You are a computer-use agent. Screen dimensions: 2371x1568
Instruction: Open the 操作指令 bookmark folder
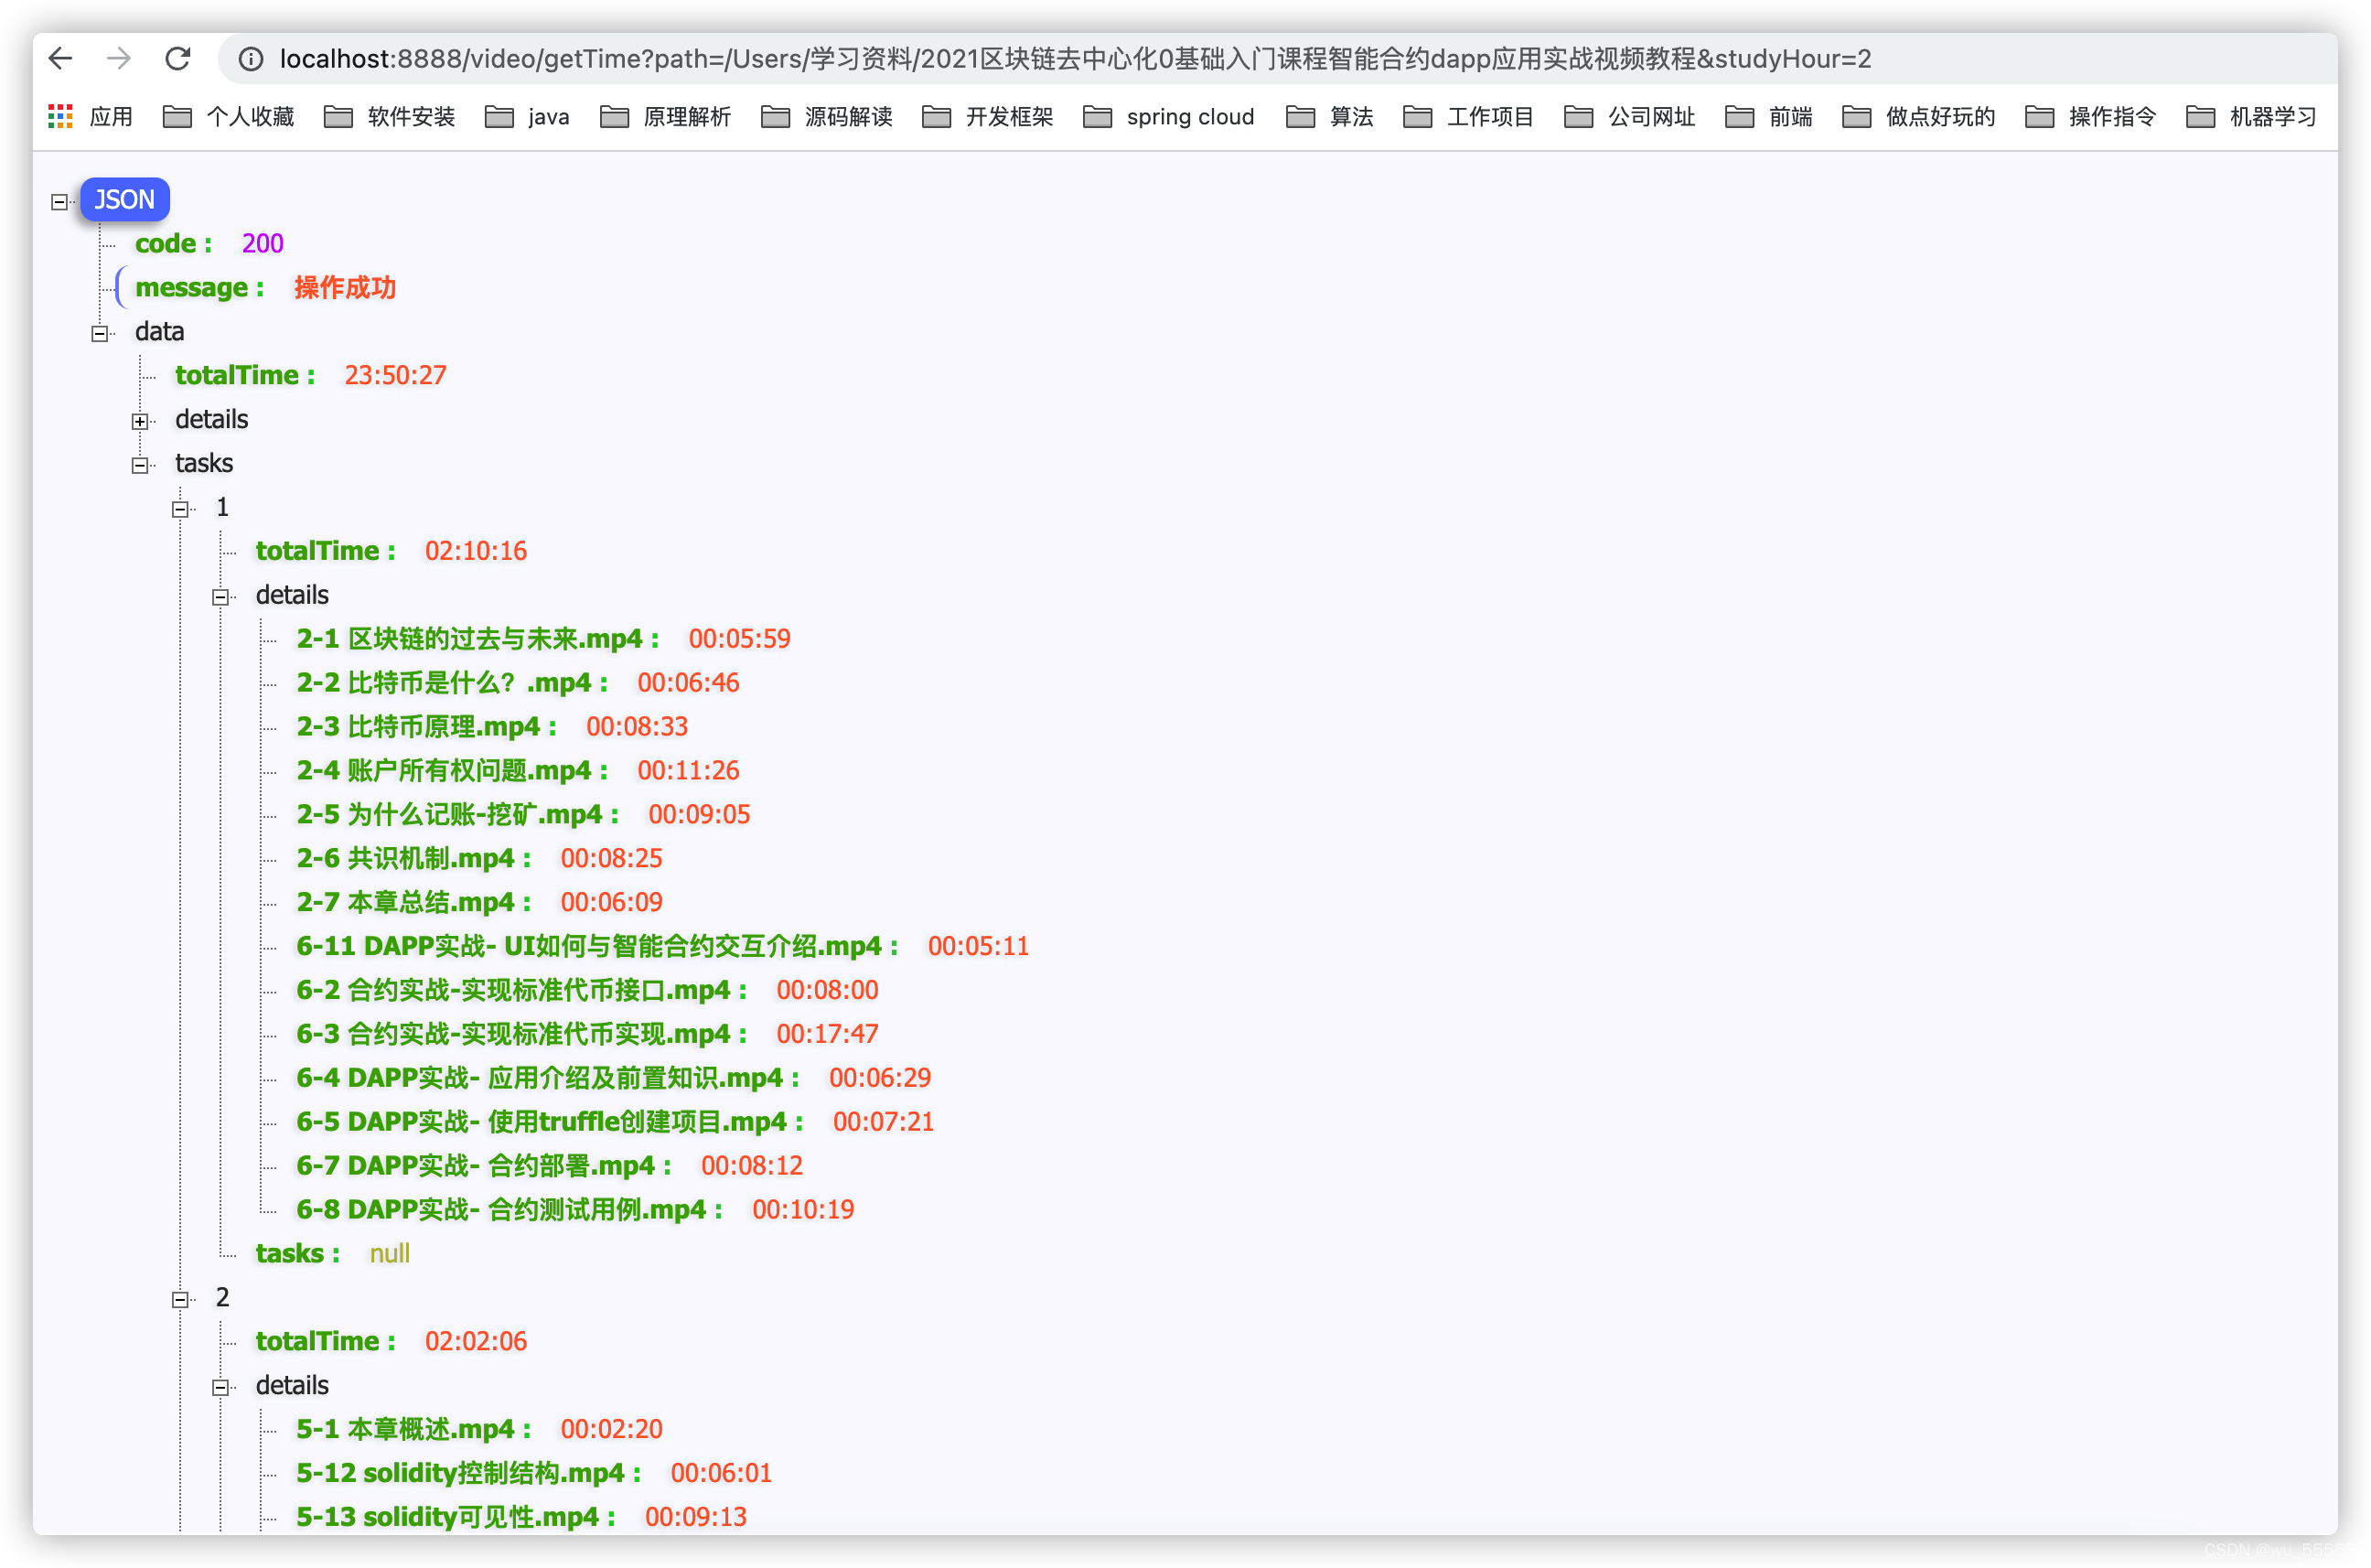point(2091,117)
